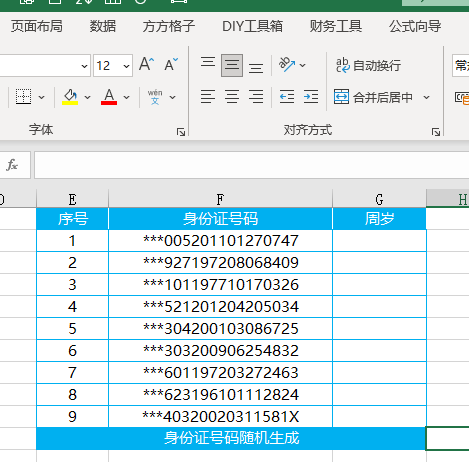This screenshot has height=462, width=469.
Task: Open the 合并后居中 dropdown arrow
Action: pos(427,97)
